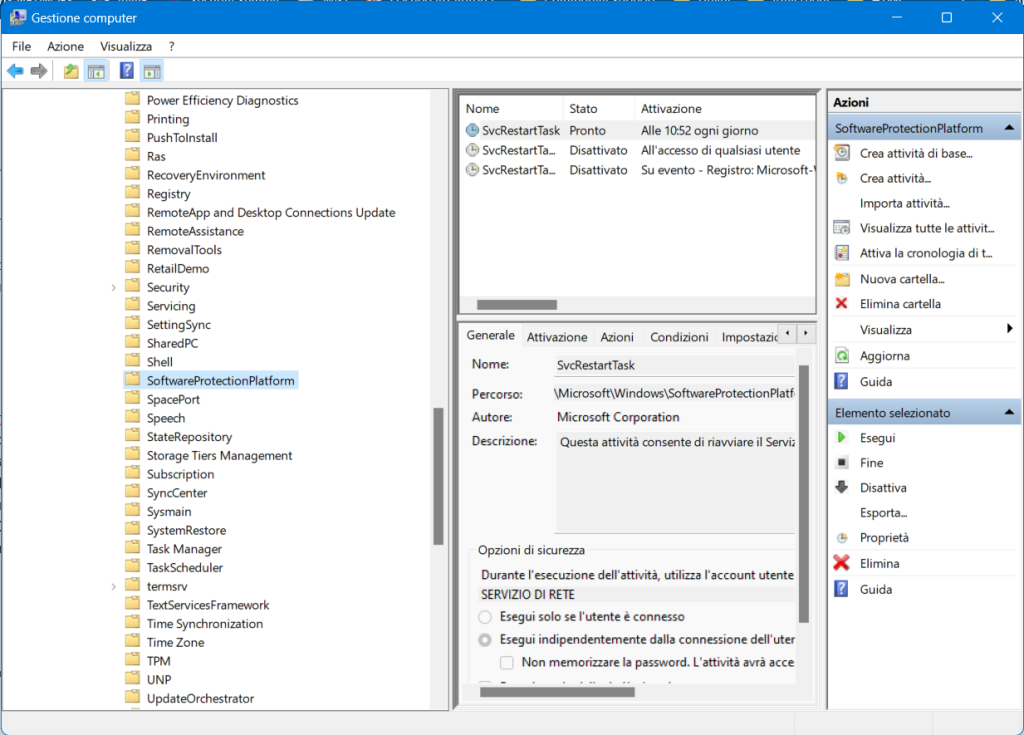Check 'Non memorizzare la password' checkbox
The width and height of the screenshot is (1024, 735).
coord(507,662)
